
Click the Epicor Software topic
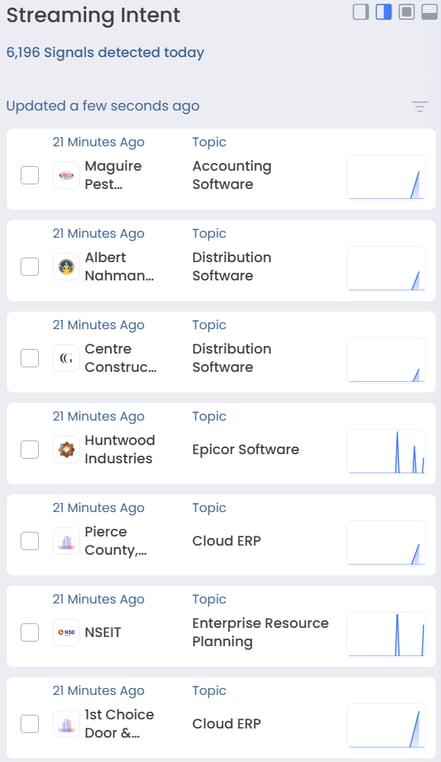(246, 450)
